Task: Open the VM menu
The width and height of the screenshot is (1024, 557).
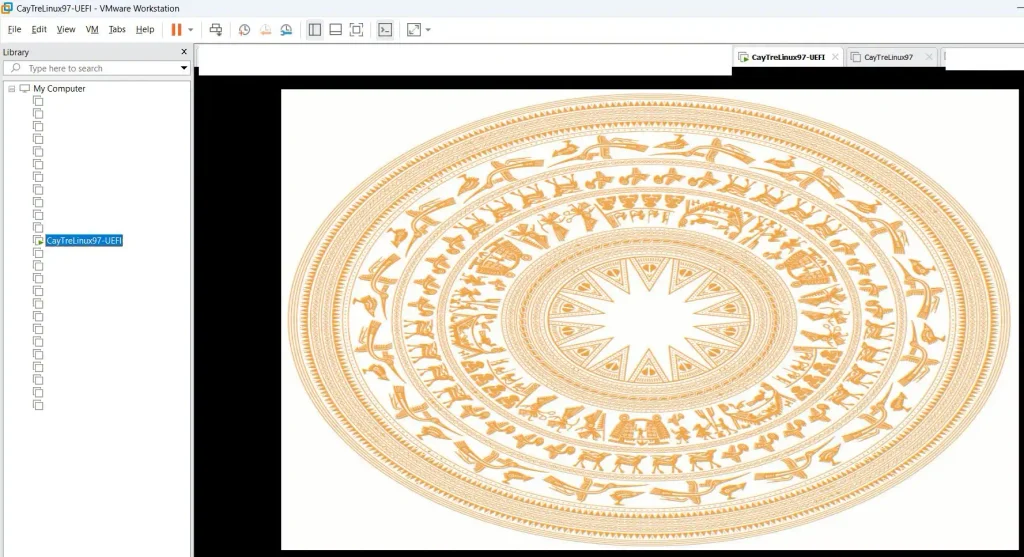Action: coord(92,29)
